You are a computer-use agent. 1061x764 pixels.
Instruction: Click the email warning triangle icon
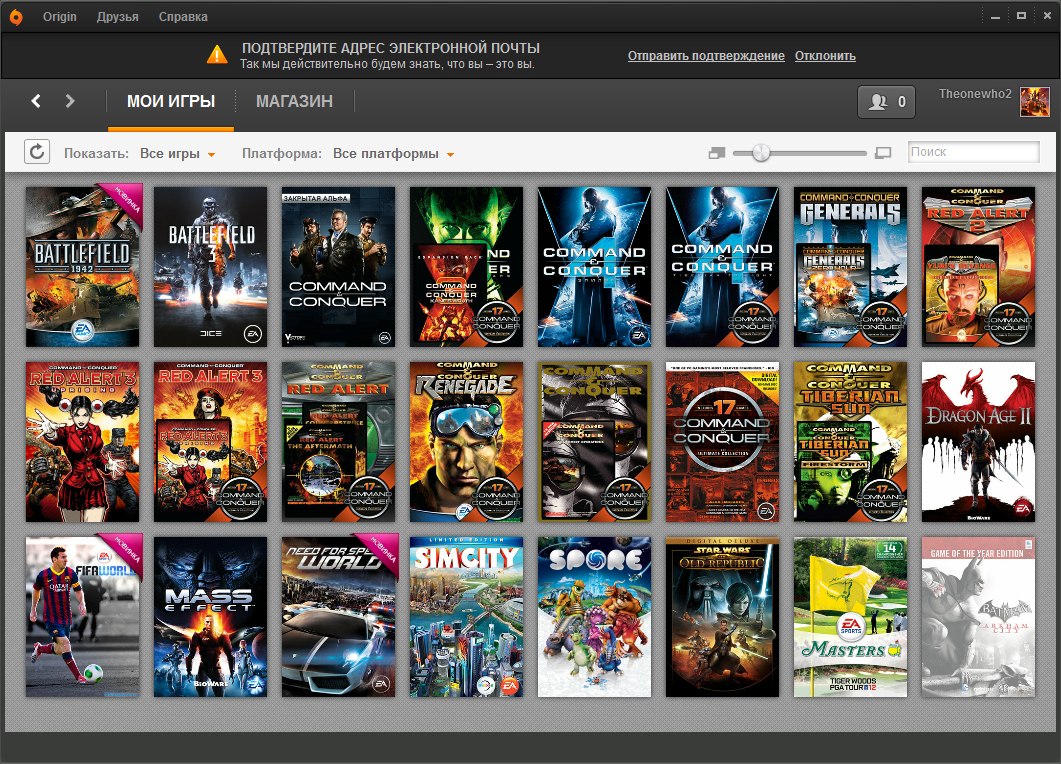[217, 54]
